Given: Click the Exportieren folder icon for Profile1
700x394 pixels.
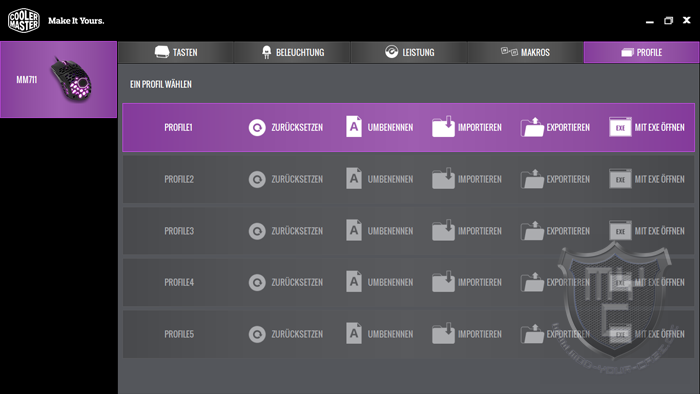Looking at the screenshot, I should [532, 127].
